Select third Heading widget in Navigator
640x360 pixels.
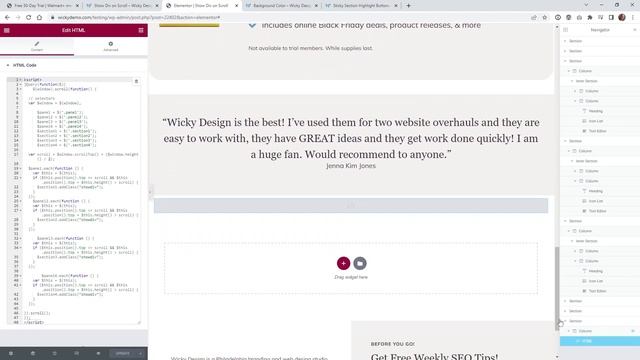click(596, 271)
